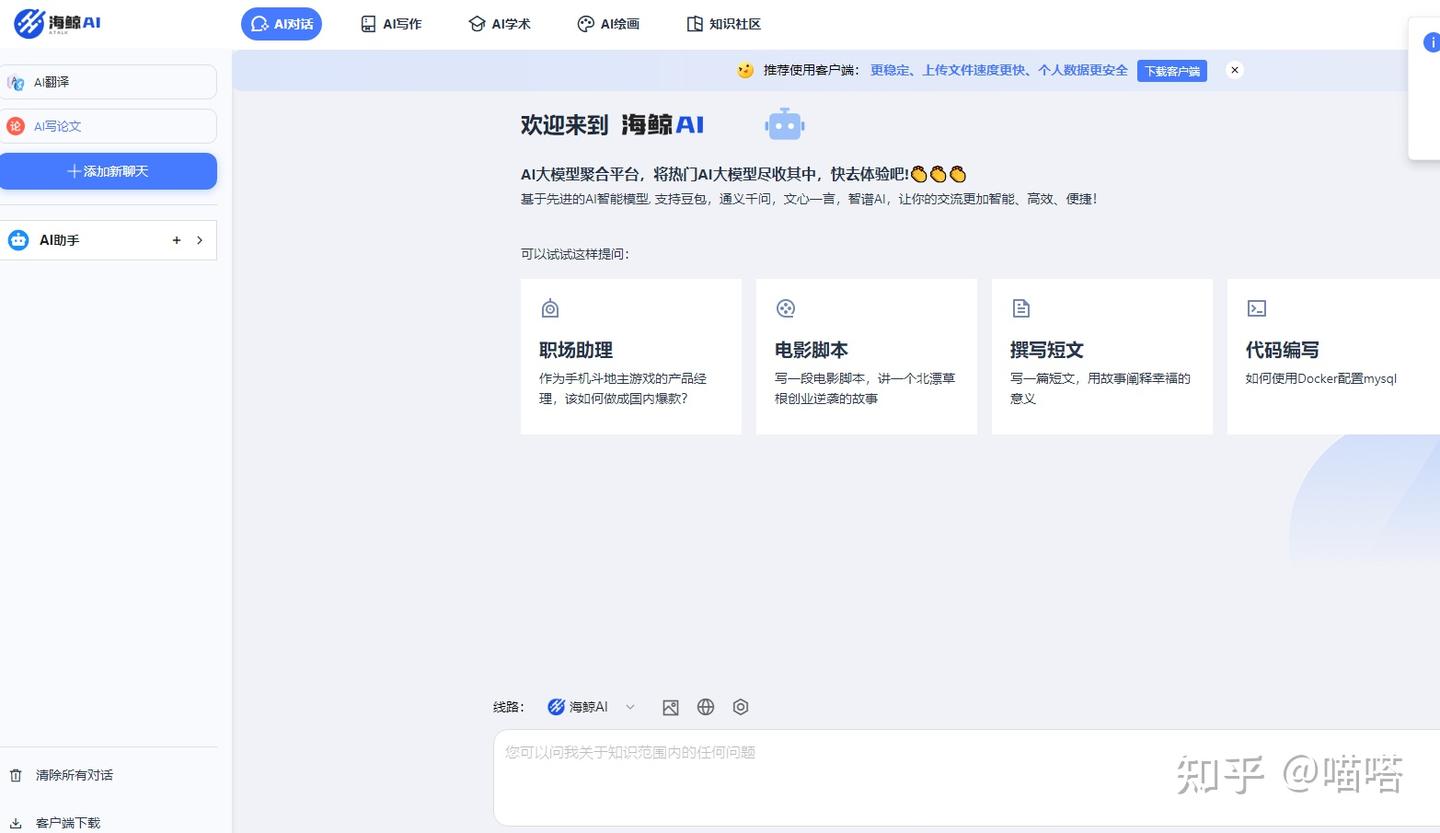Click the AI助手 robot icon
The image size is (1440, 833).
(x=18, y=240)
